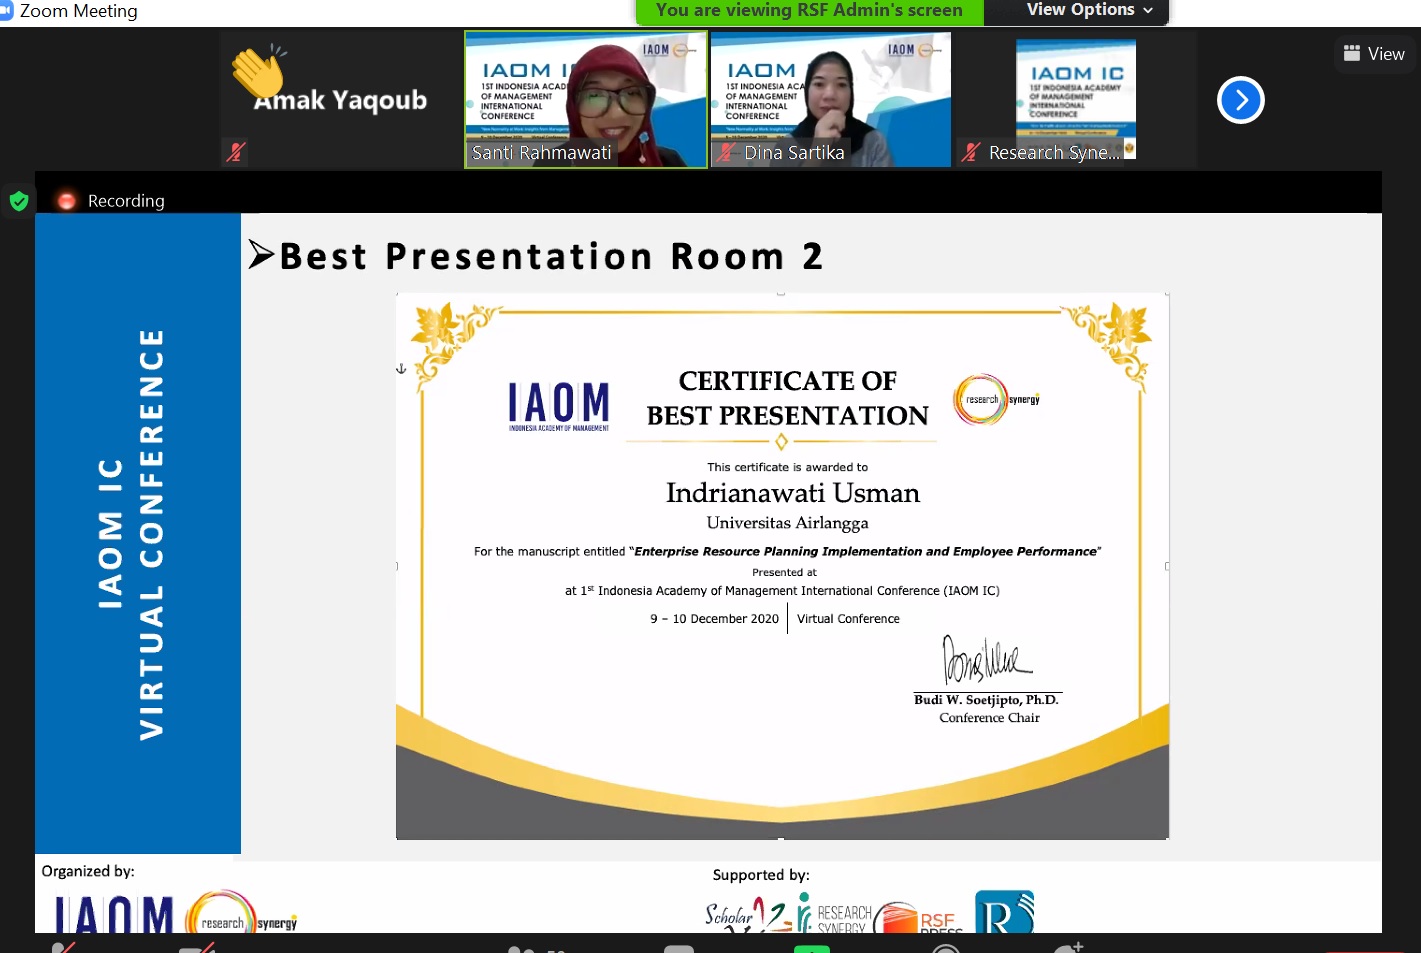
Task: Select Dina Sartika's video thumbnail
Action: (831, 99)
